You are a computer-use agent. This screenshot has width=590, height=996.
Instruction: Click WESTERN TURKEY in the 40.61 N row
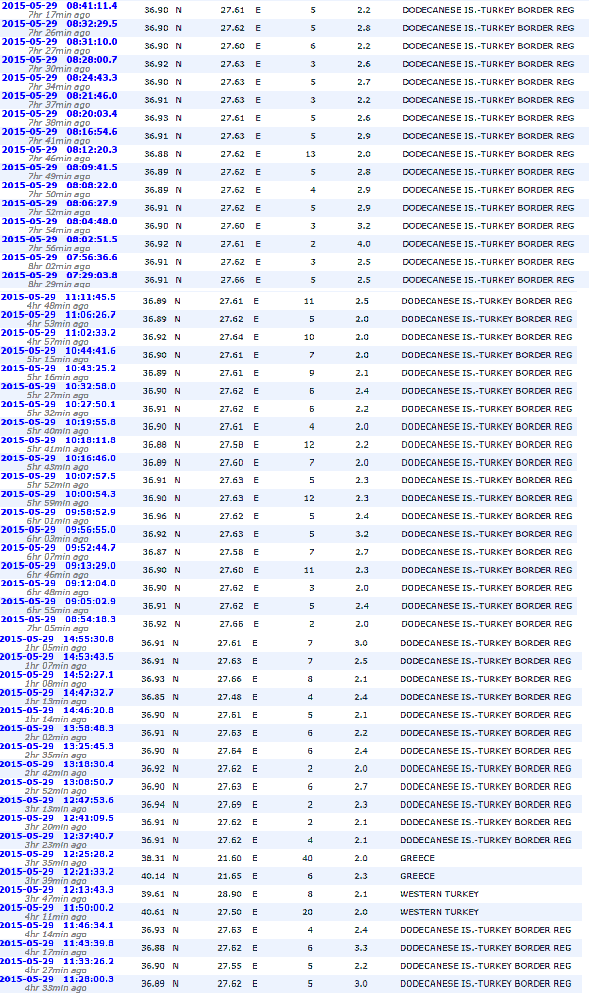[x=439, y=912]
